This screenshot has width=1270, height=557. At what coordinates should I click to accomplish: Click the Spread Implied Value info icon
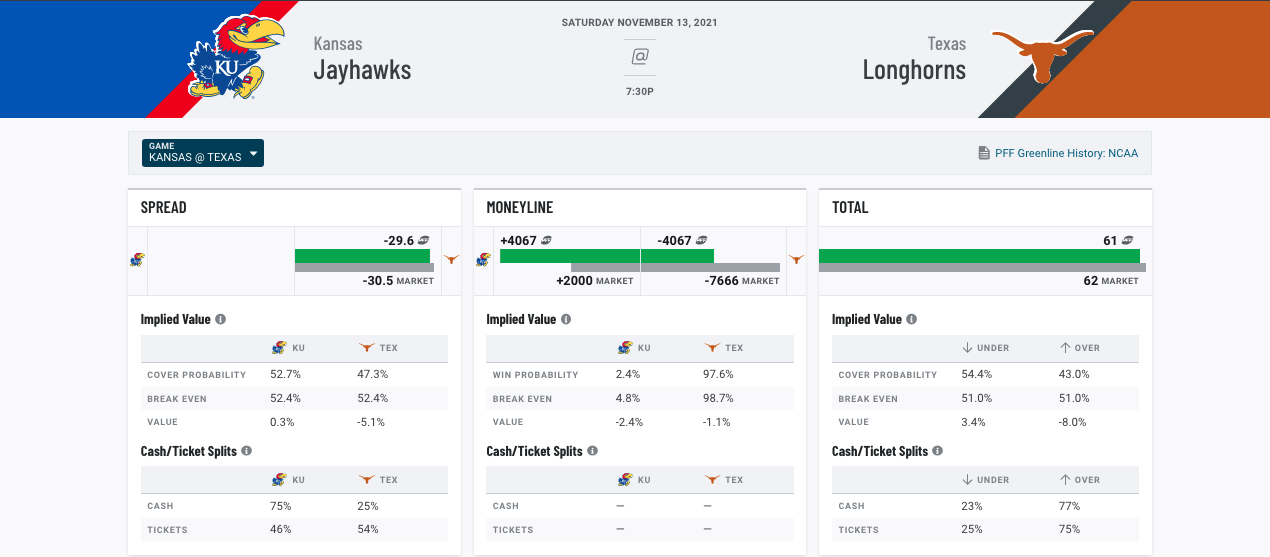(x=221, y=320)
